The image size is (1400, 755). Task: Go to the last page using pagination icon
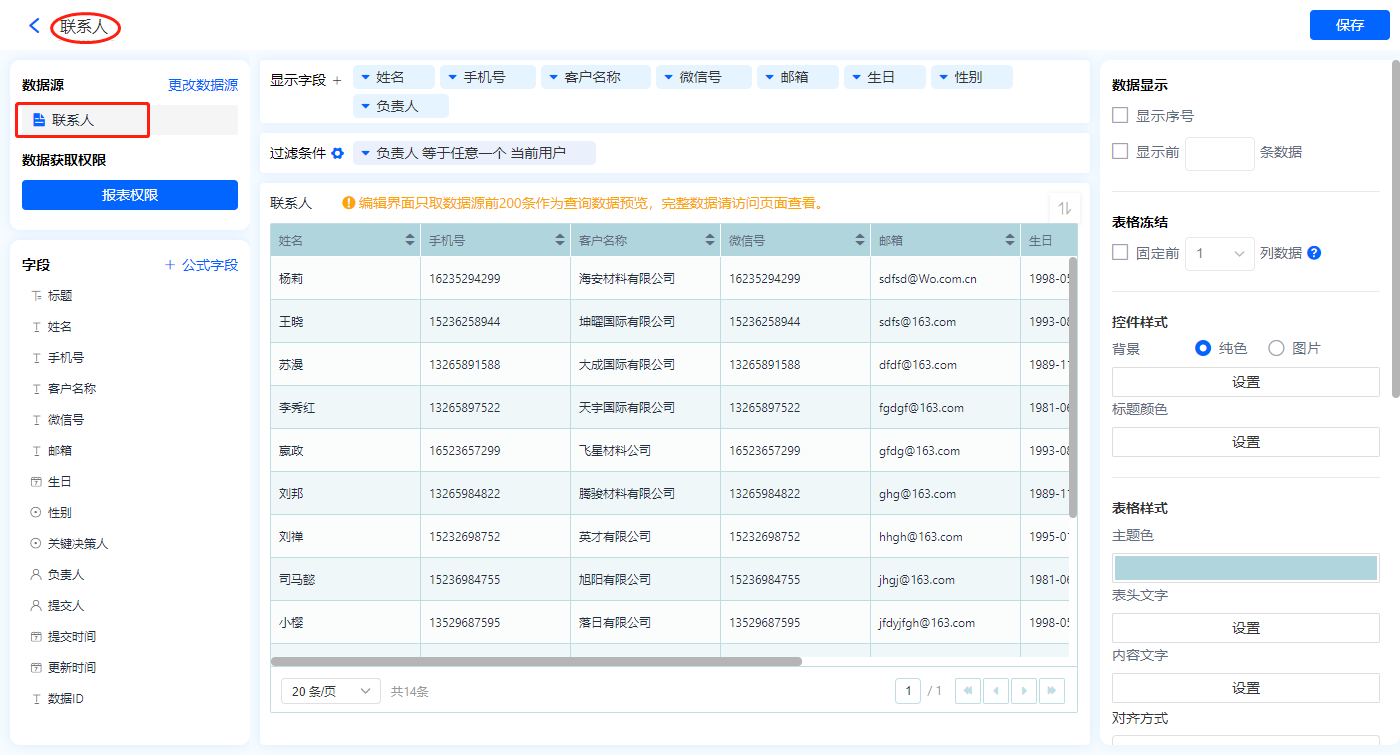coord(1051,691)
